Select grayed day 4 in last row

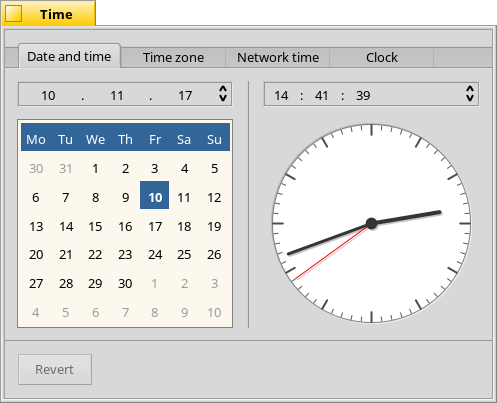point(36,313)
